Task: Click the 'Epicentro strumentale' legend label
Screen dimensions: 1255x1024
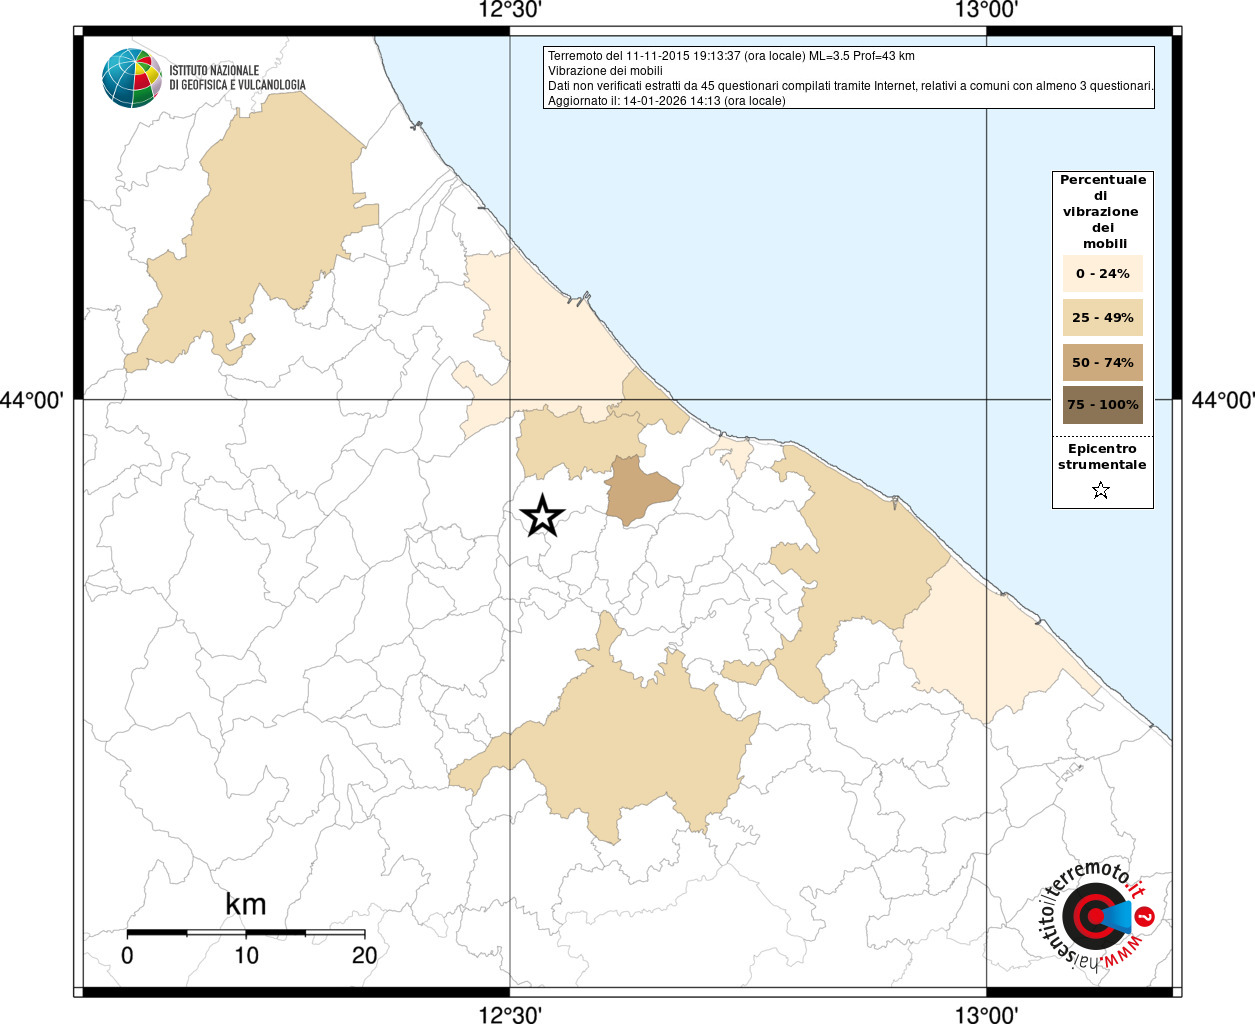Action: click(x=1102, y=457)
